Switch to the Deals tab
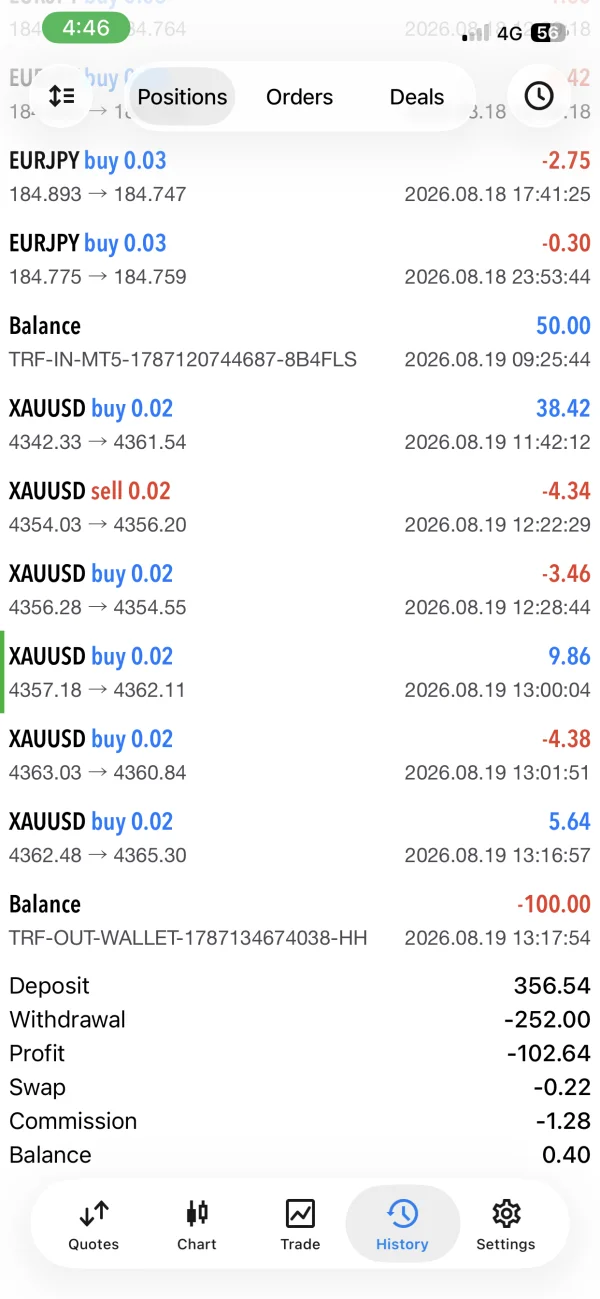 pos(417,97)
